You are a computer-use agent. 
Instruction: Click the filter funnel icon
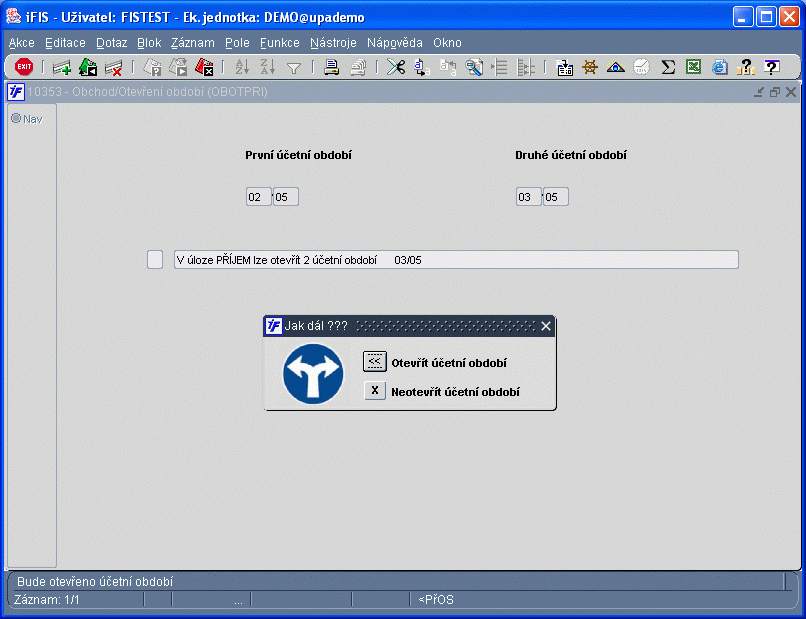(294, 68)
